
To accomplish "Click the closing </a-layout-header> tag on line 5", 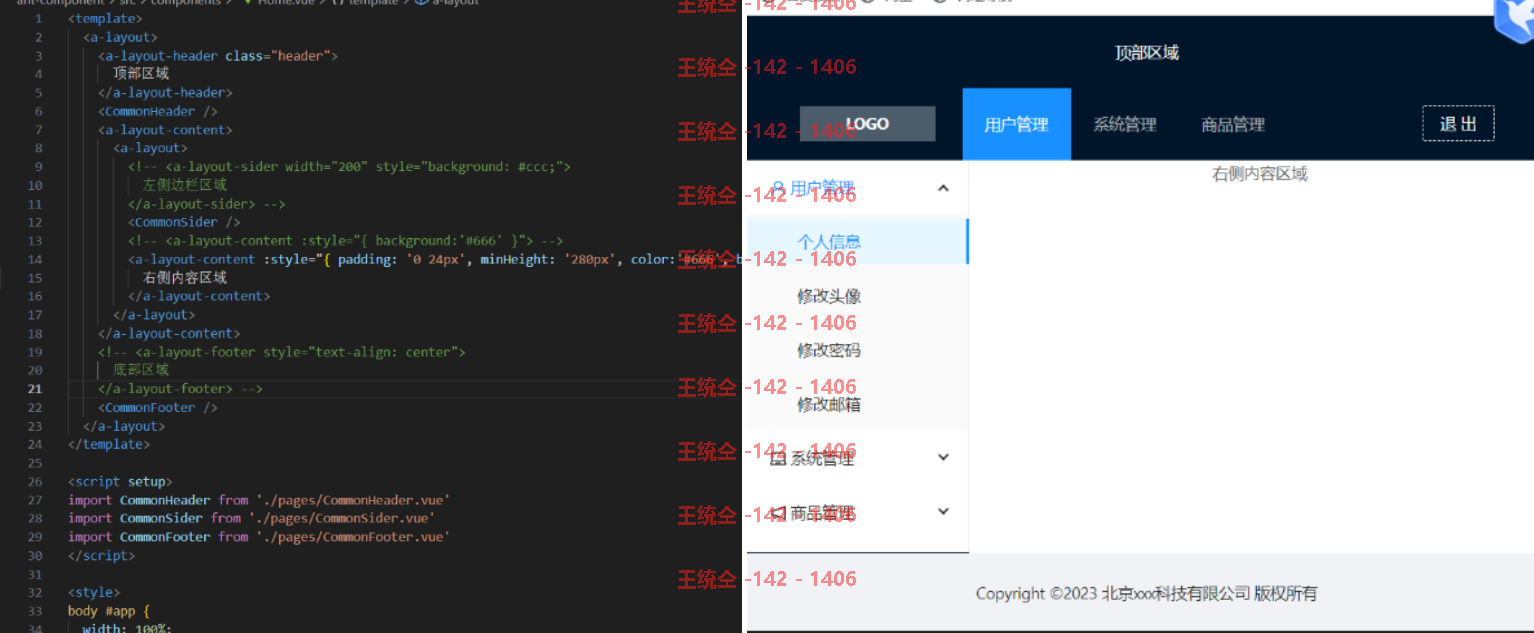I will tap(165, 92).
